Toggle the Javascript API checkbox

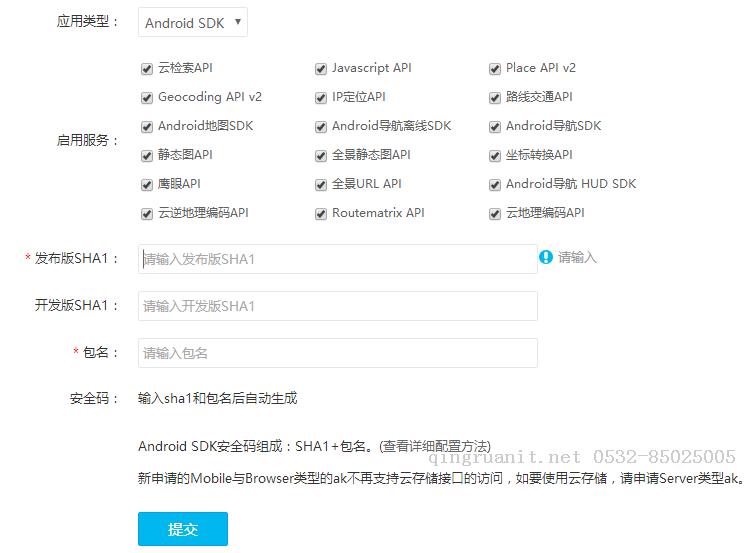click(321, 69)
